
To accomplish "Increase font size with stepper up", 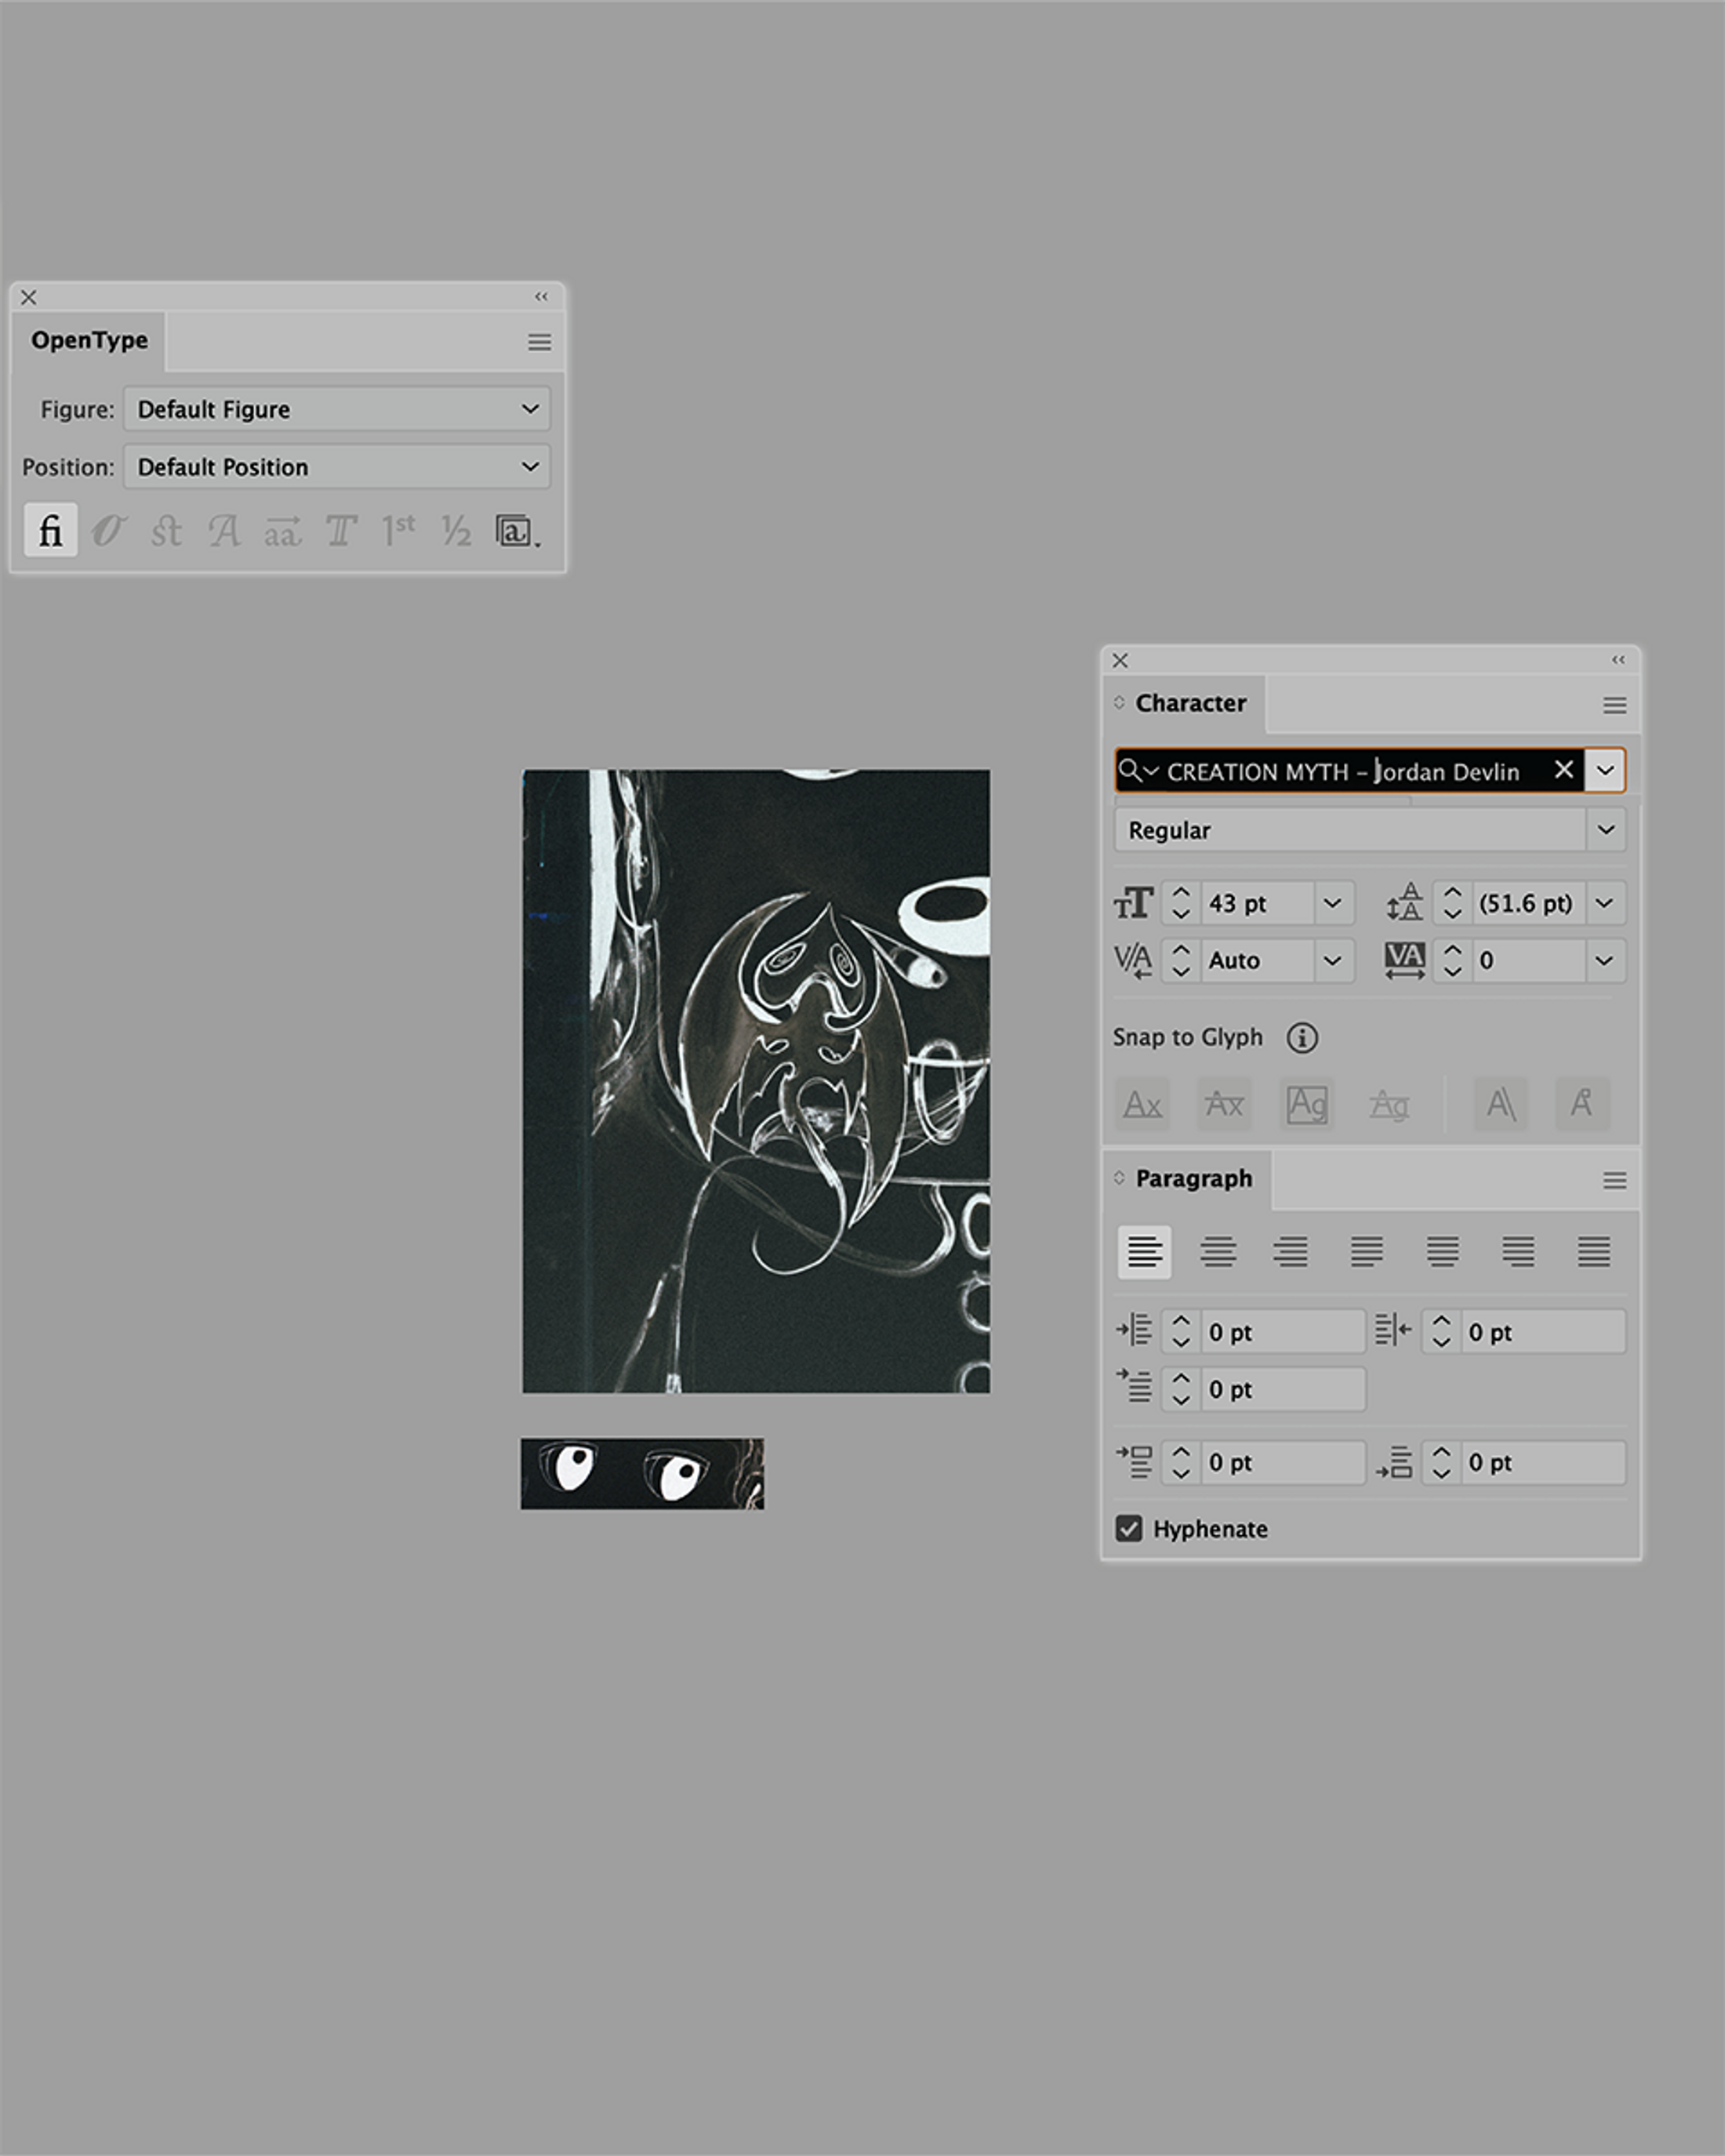I will click(x=1181, y=892).
